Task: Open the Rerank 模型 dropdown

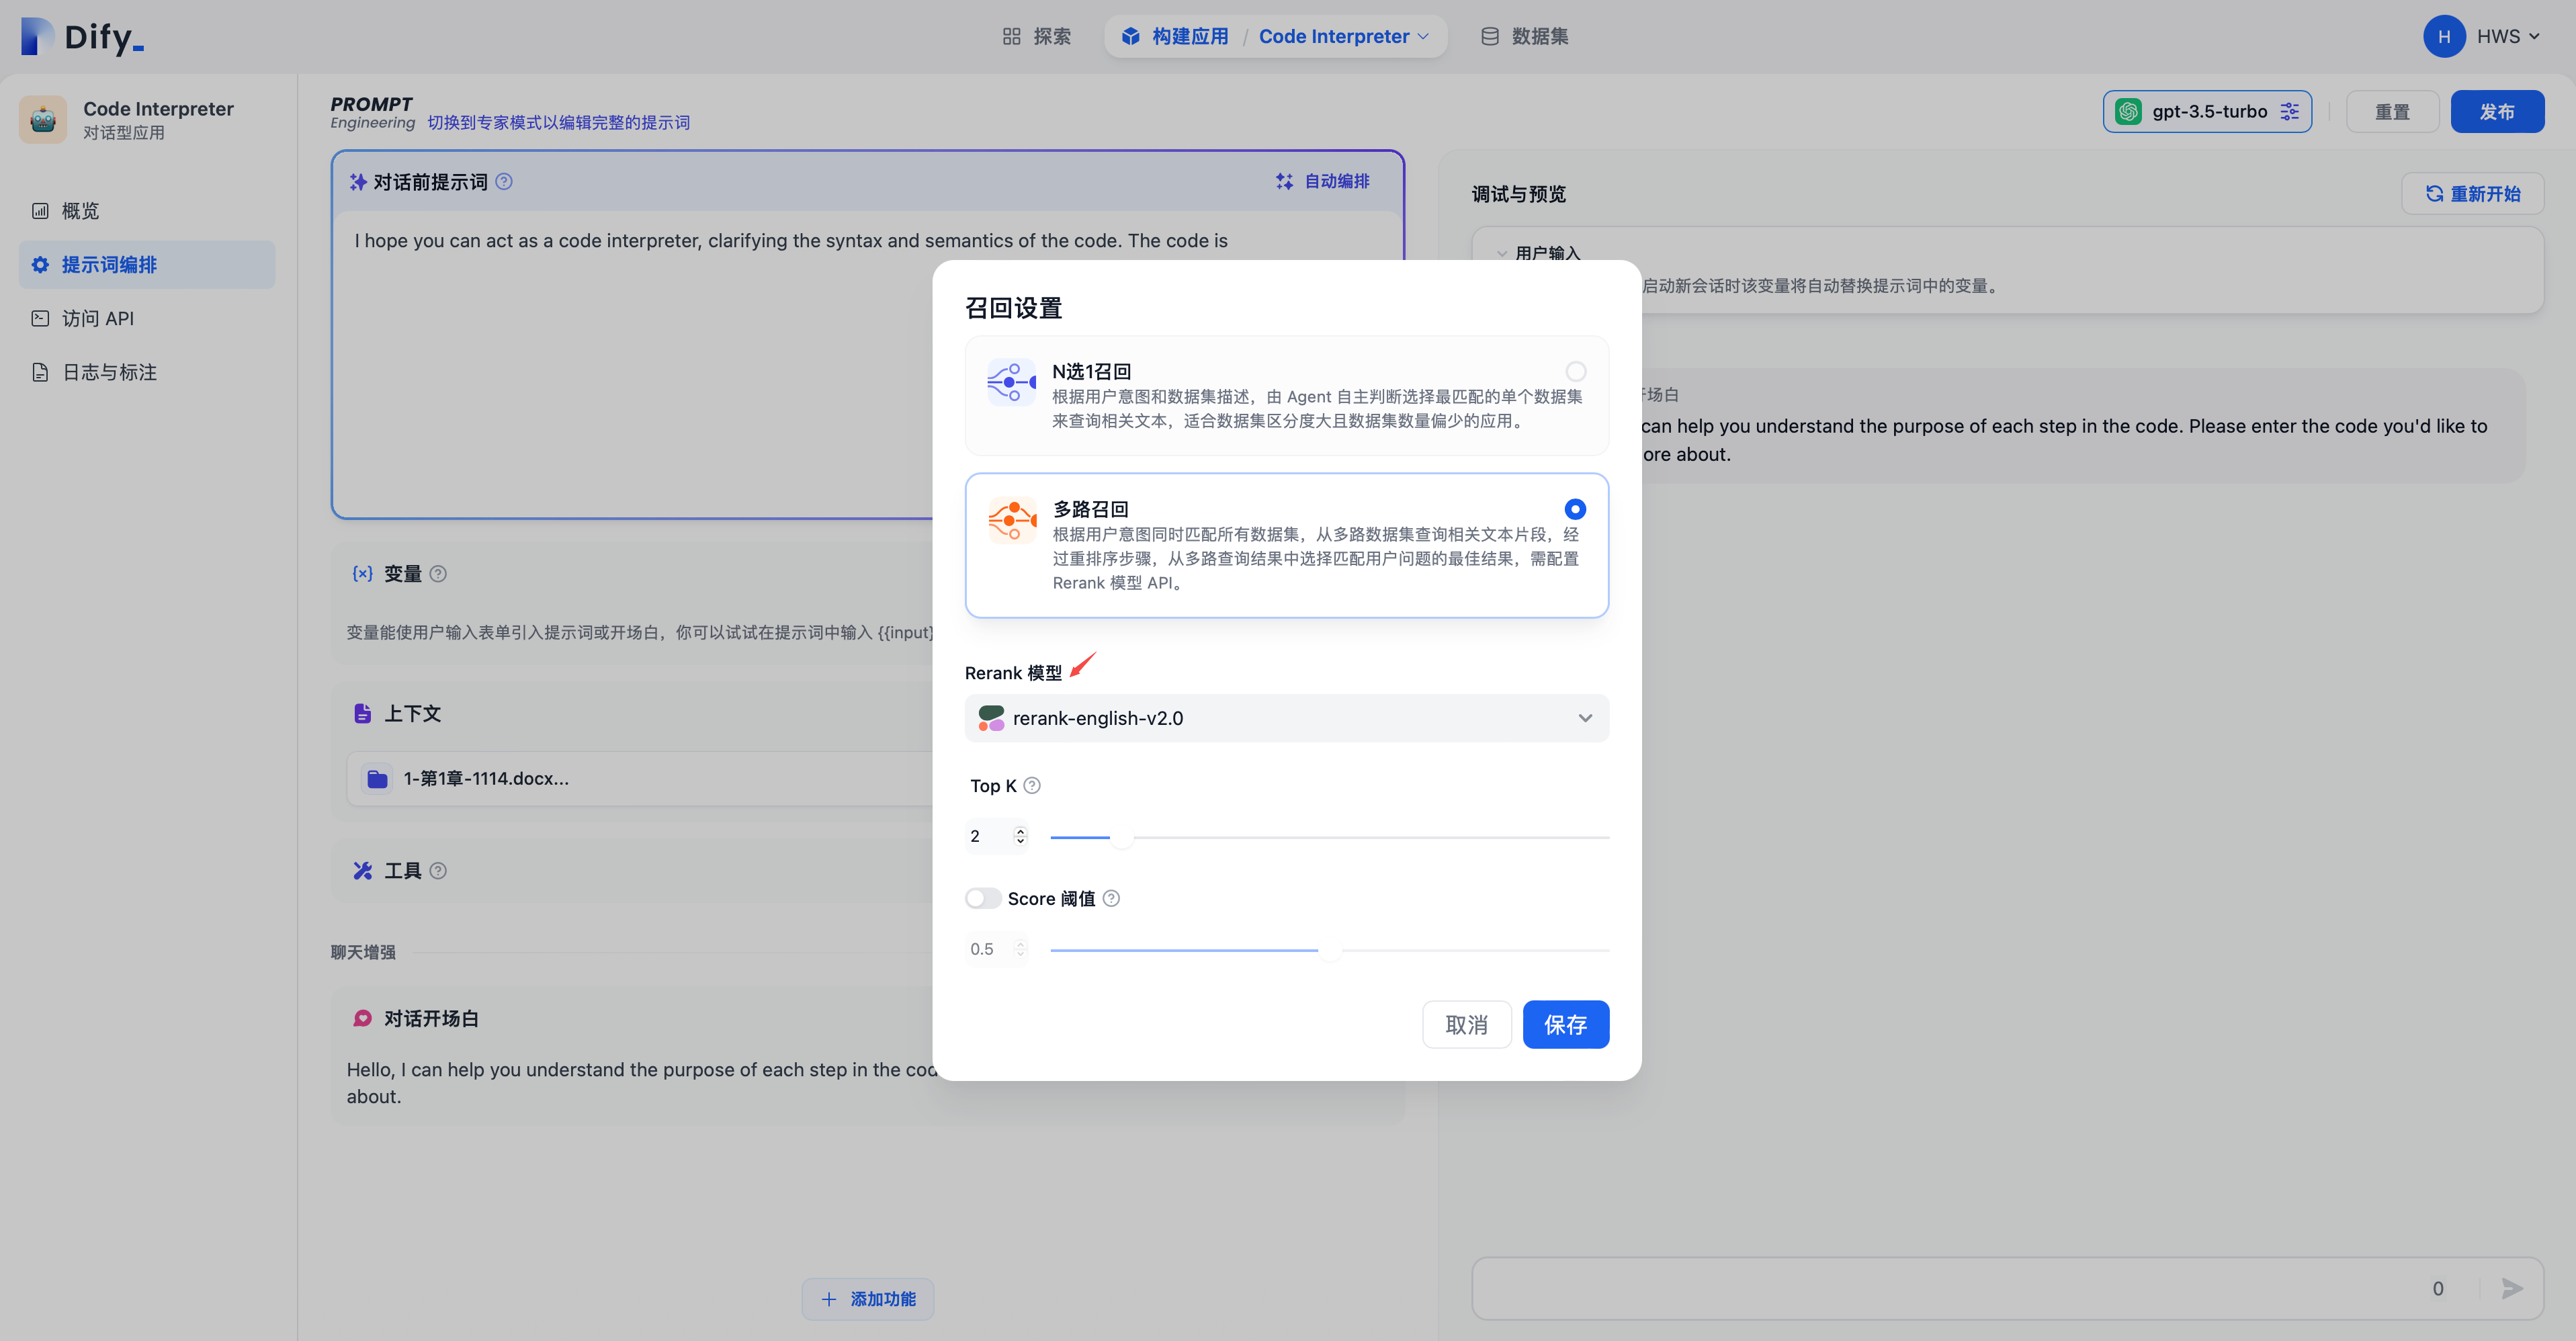Action: pos(1286,718)
